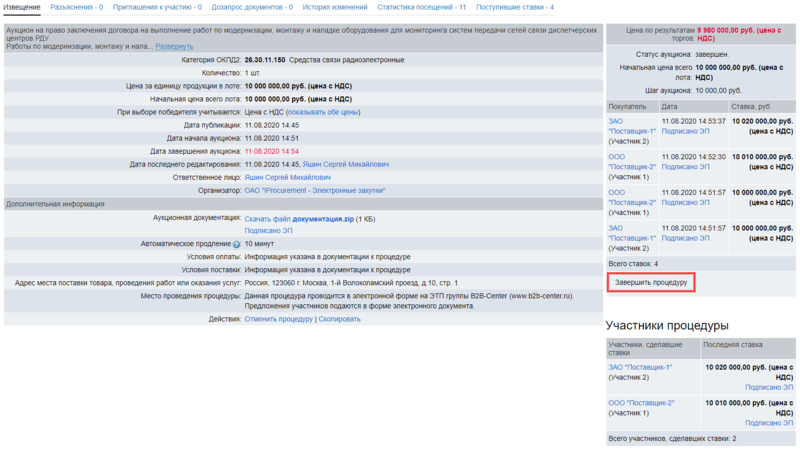Image resolution: width=800 pixels, height=450 pixels.
Task: Open the Извещение tab
Action: [24, 7]
